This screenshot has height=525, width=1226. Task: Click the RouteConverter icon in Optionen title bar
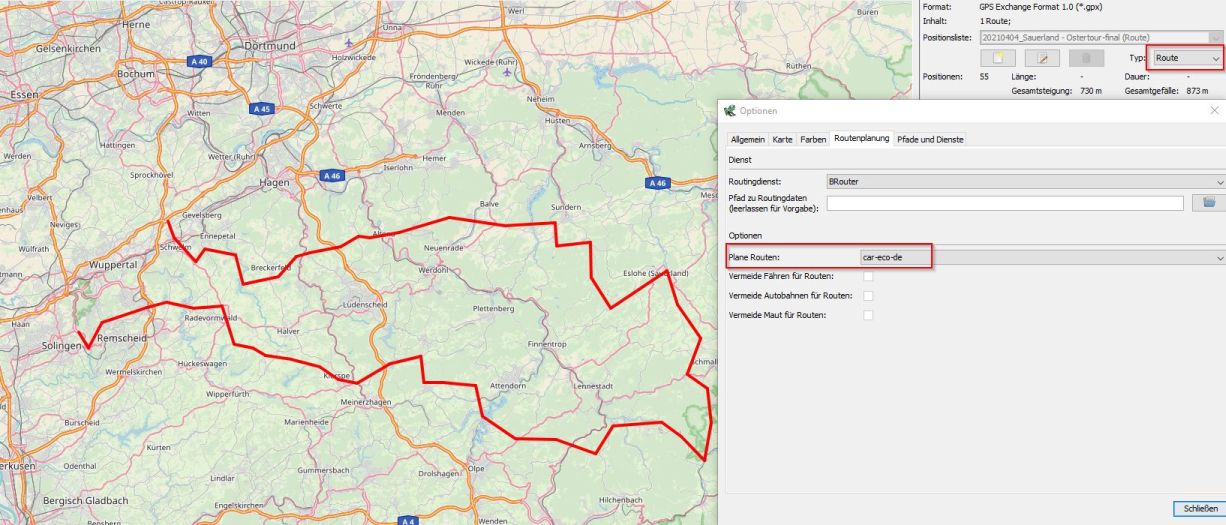[729, 111]
